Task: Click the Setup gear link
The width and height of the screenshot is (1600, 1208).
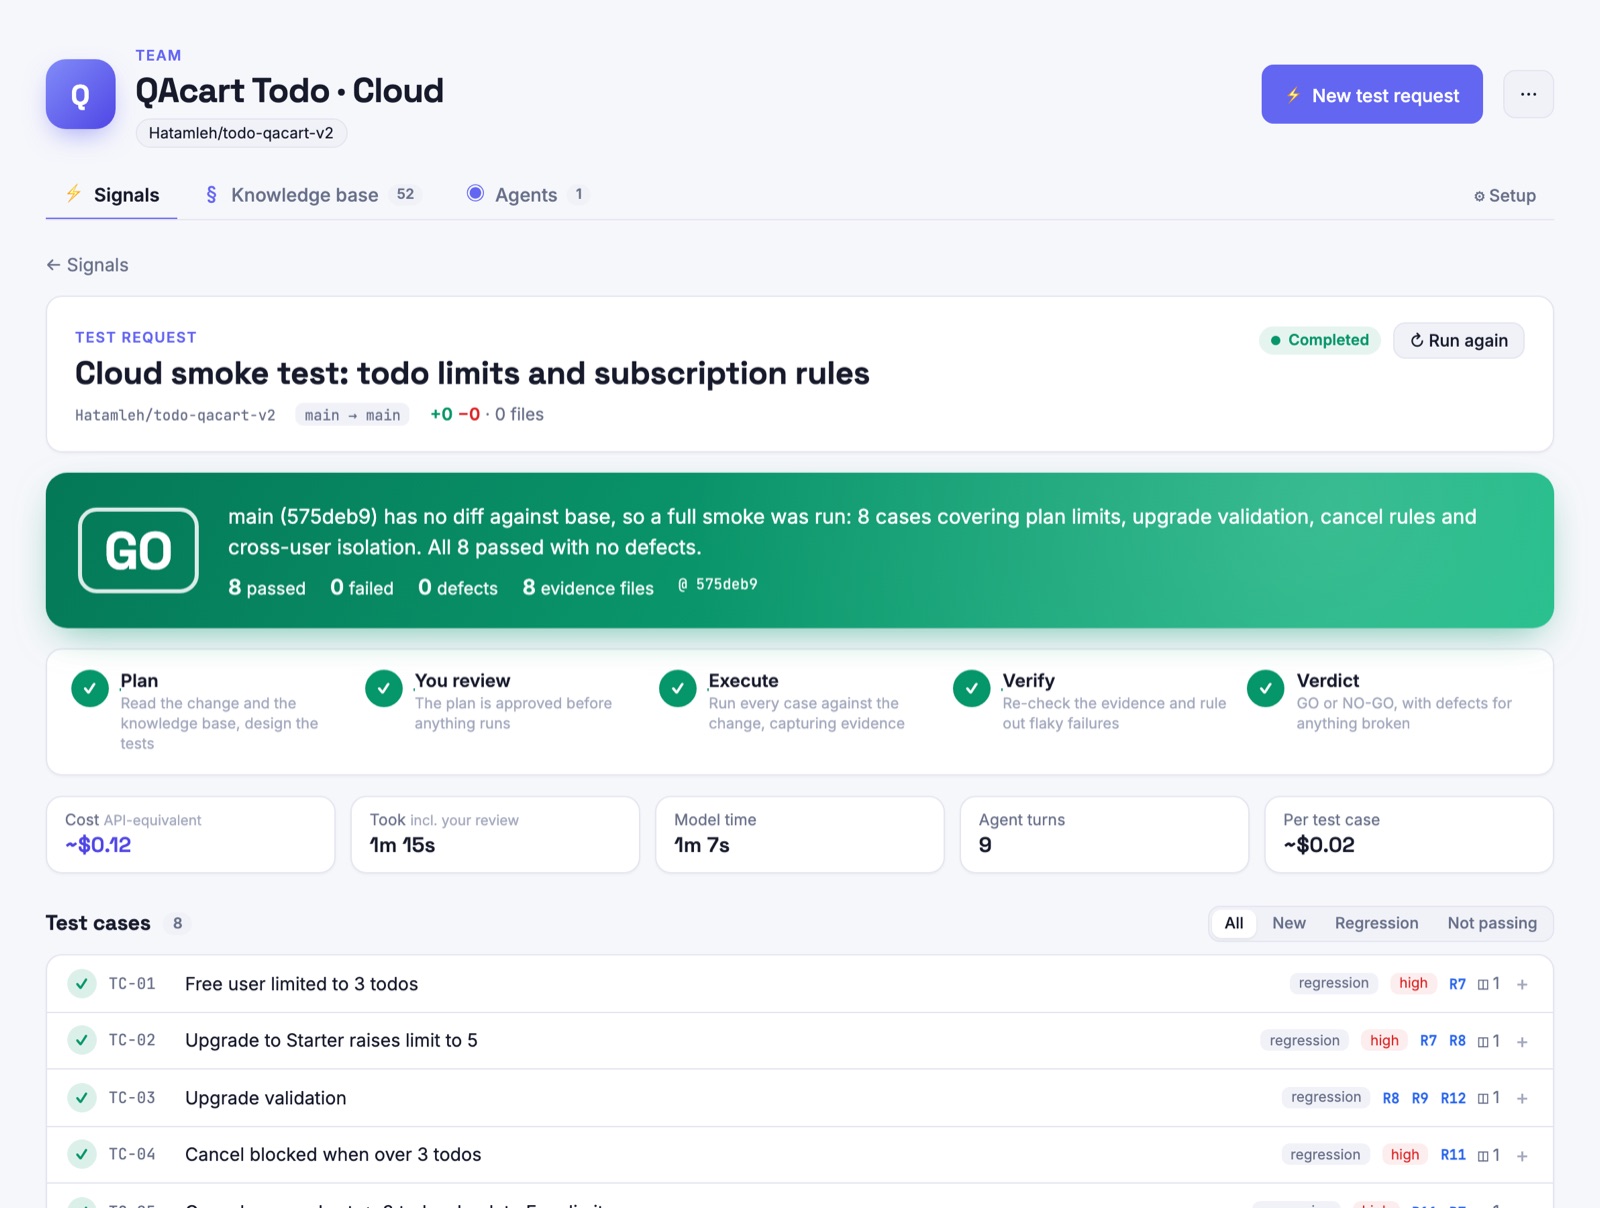Action: (x=1505, y=196)
